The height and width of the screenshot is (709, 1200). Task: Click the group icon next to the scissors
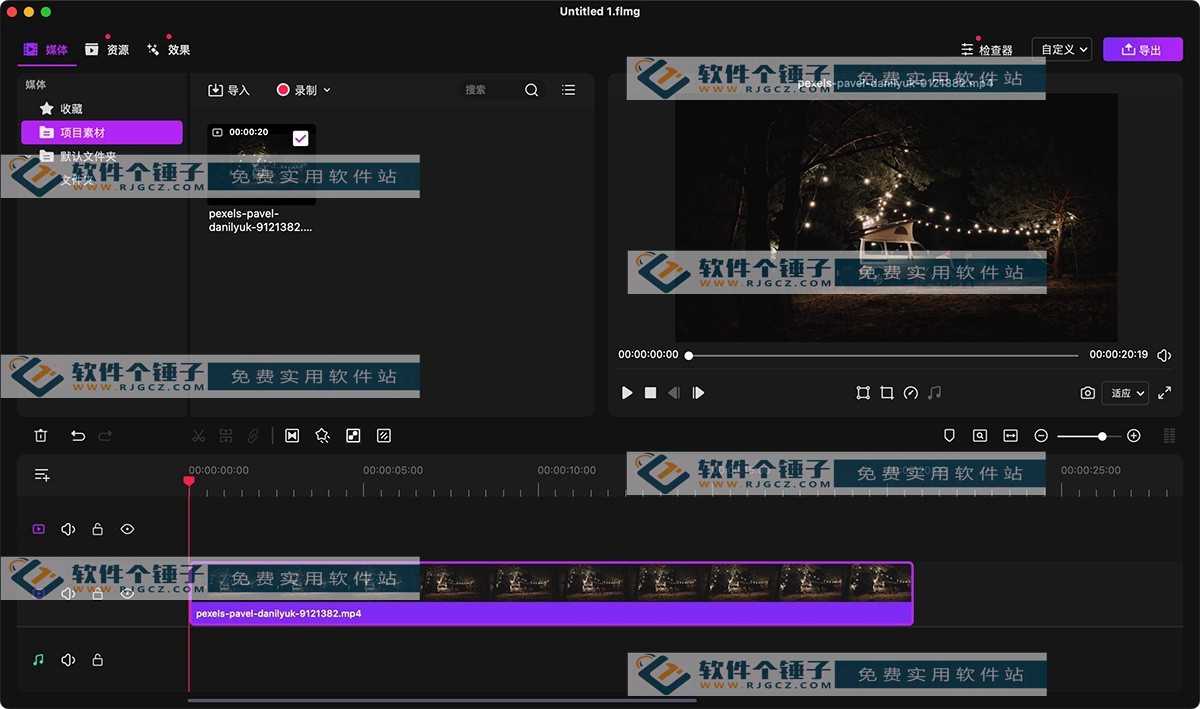[226, 436]
